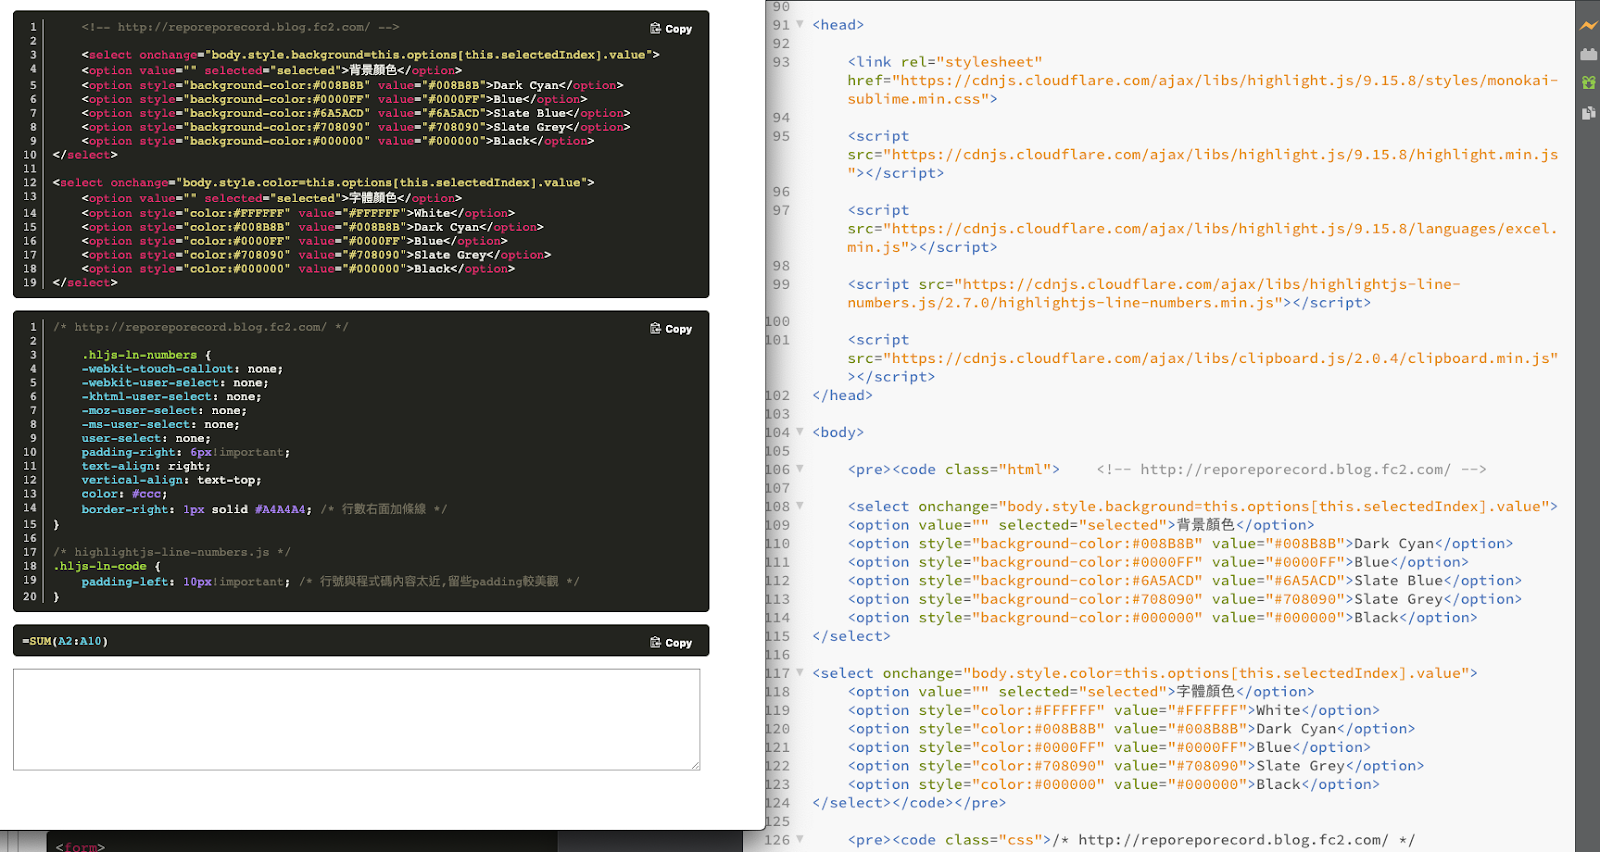Click '.hljs-ln-code {' selector in preview
This screenshot has width=1600, height=852.
107,566
